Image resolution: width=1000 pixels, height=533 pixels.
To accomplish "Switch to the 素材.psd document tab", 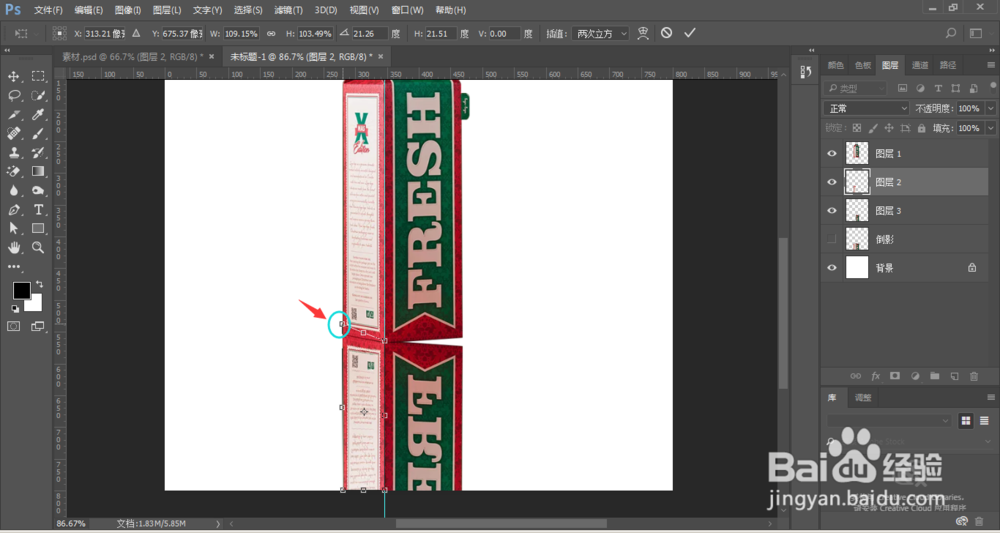I will (x=133, y=57).
